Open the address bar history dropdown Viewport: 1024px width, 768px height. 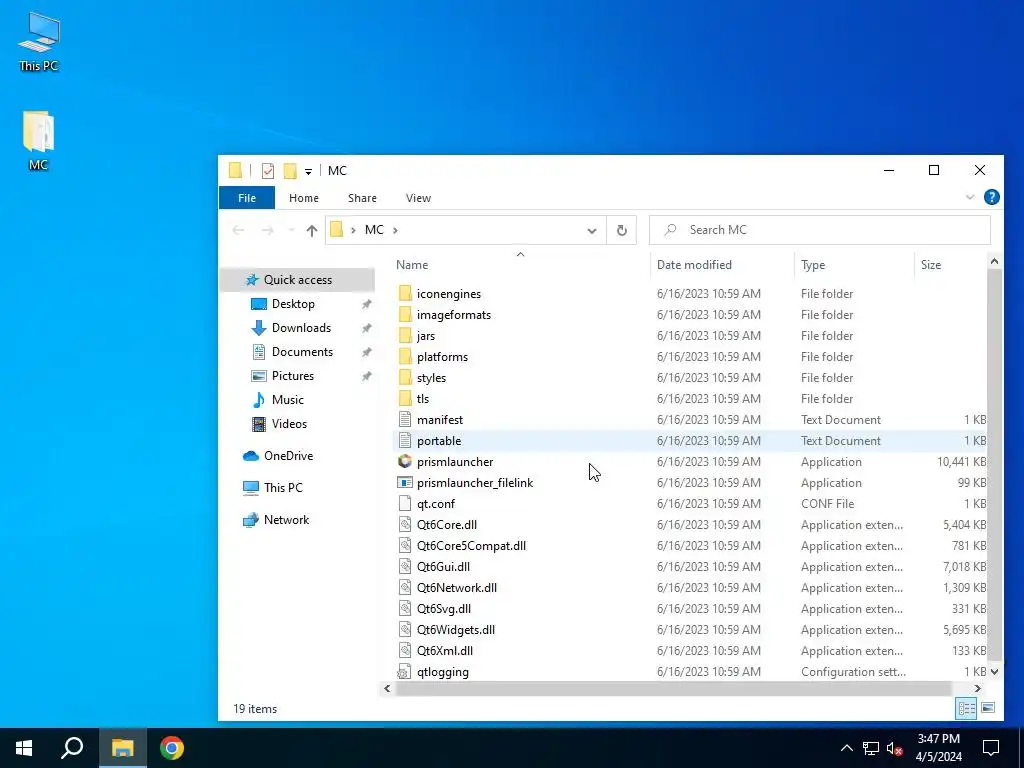[592, 231]
